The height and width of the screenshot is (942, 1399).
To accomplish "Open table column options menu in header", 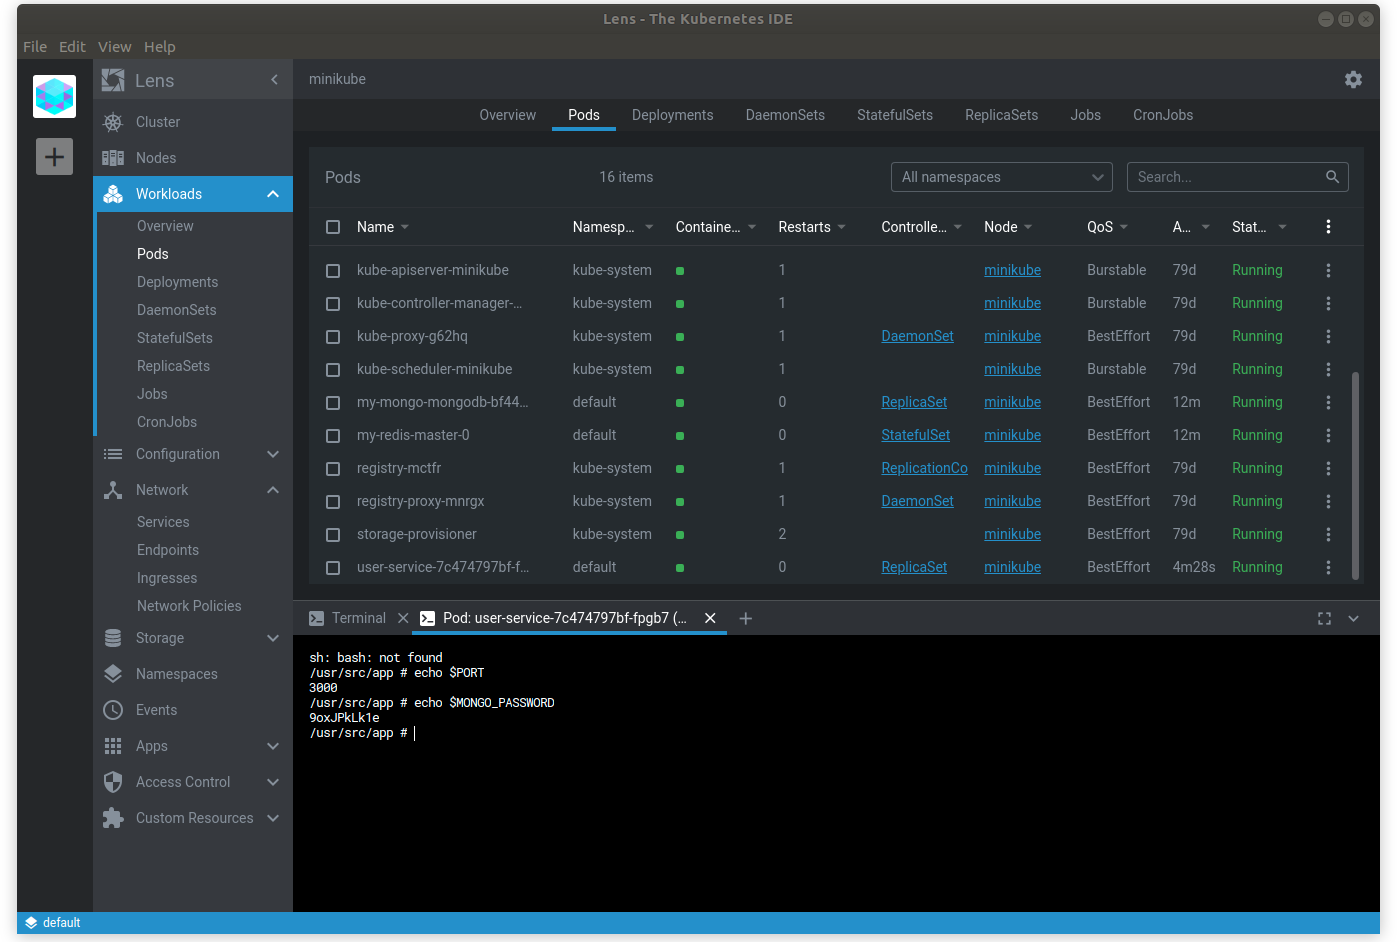I will (1328, 227).
